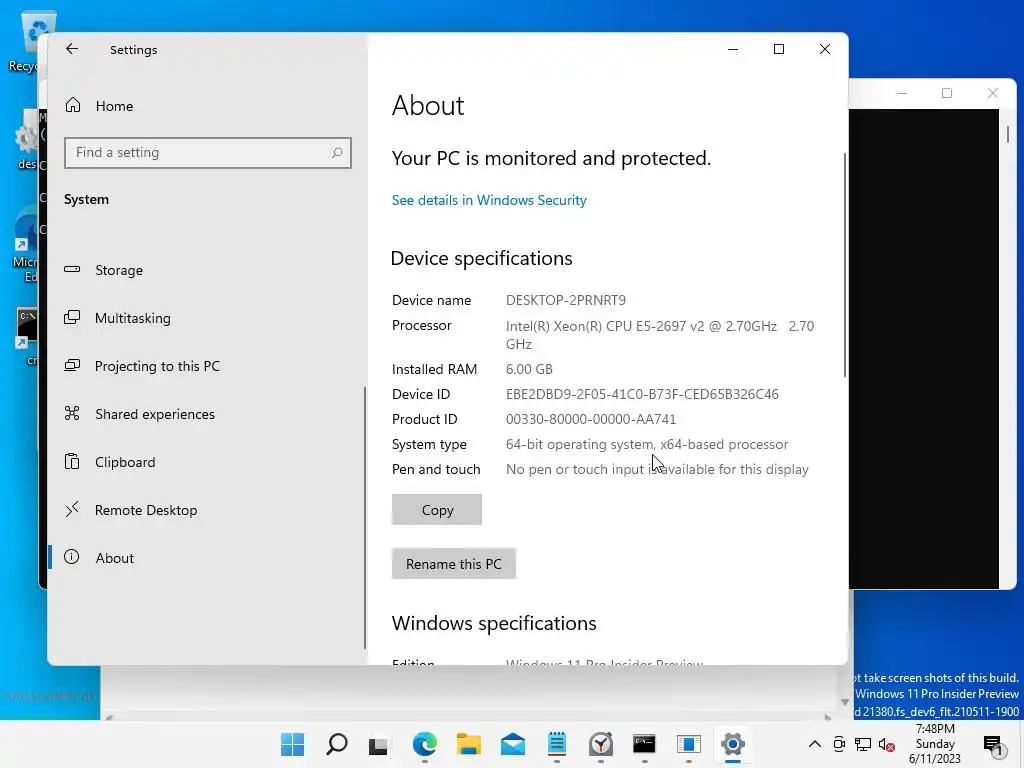Image resolution: width=1024 pixels, height=768 pixels.
Task: Select the Installed RAM value 6.00 GB
Action: click(529, 369)
